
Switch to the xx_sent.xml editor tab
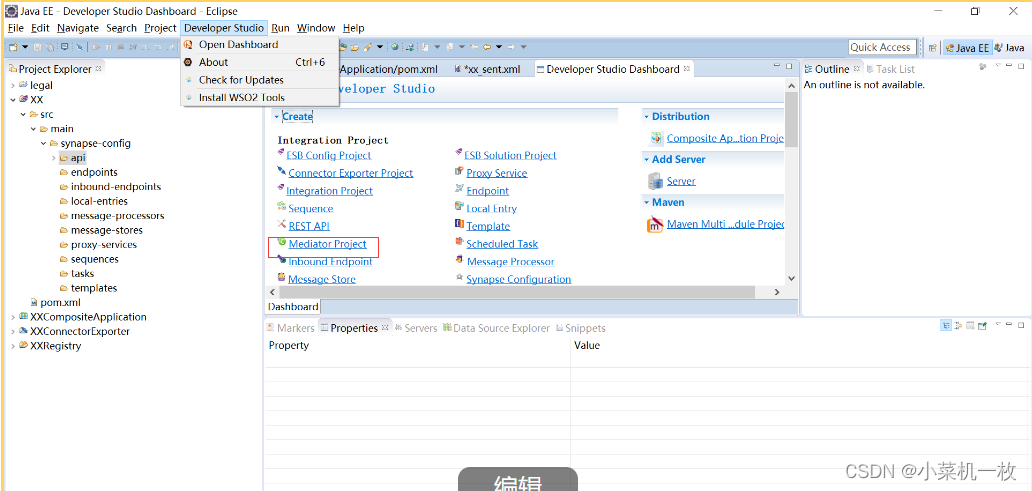[487, 69]
